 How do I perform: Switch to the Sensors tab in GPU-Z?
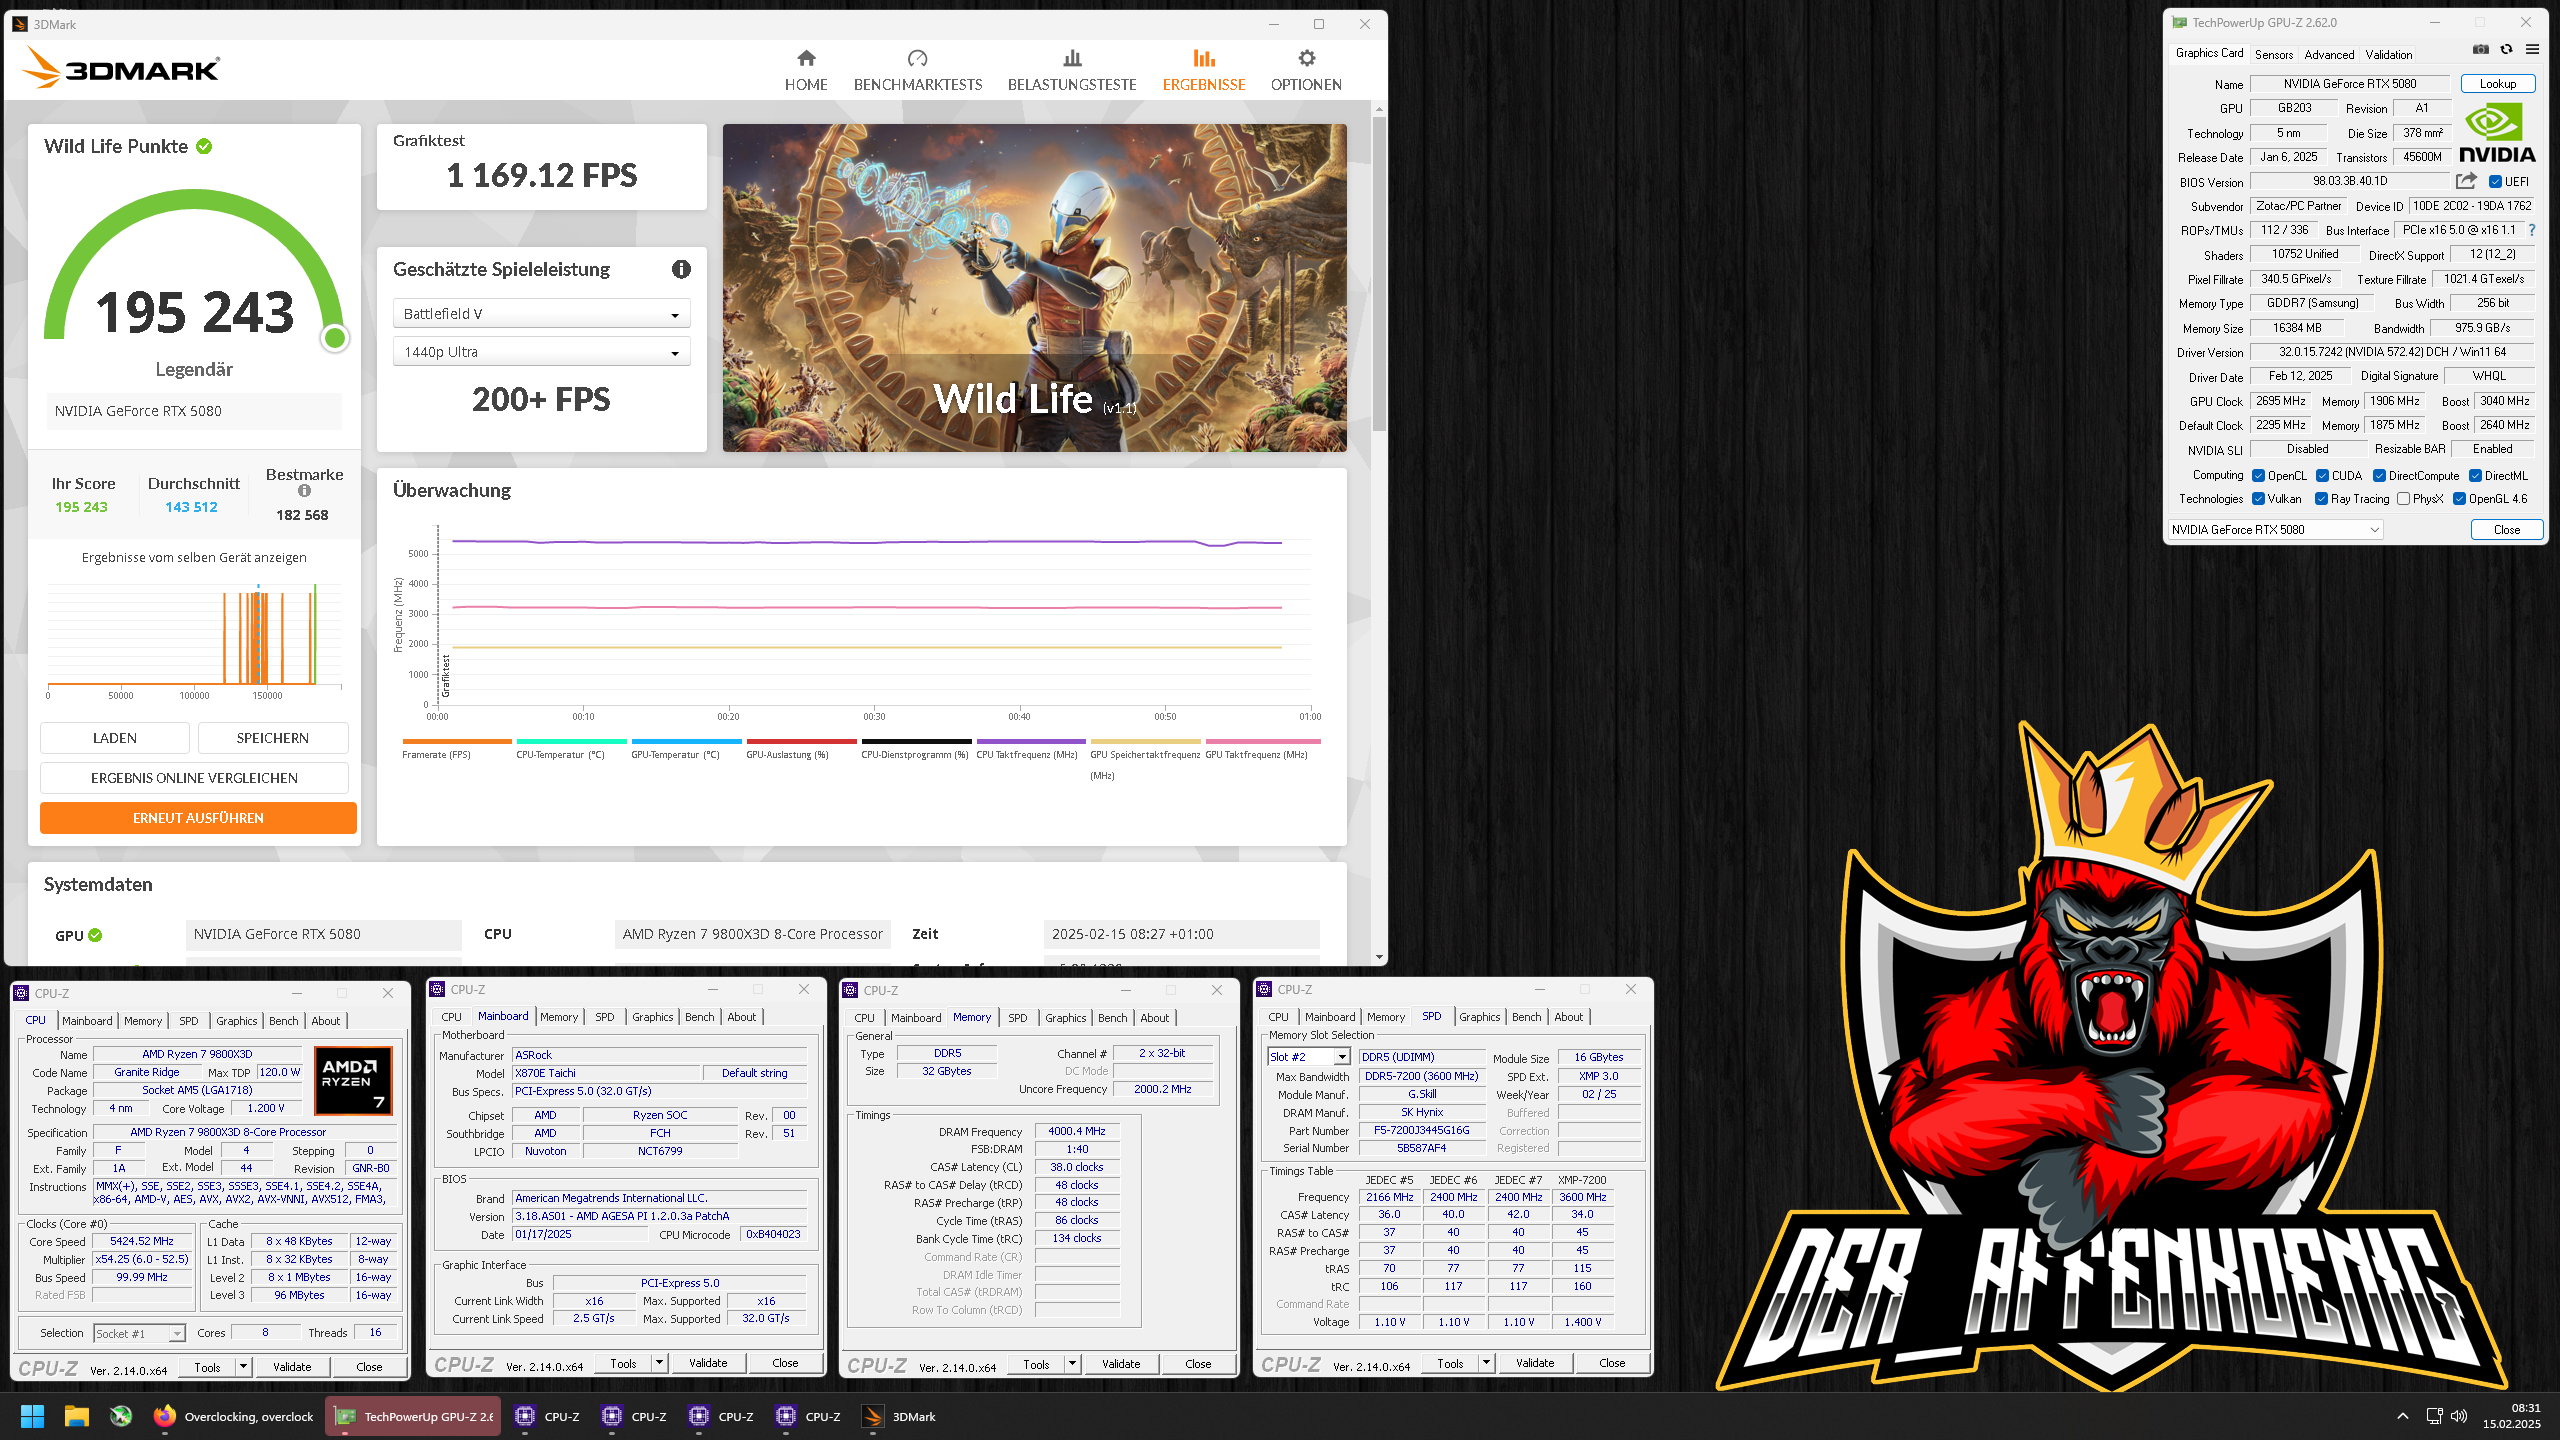2273,55
